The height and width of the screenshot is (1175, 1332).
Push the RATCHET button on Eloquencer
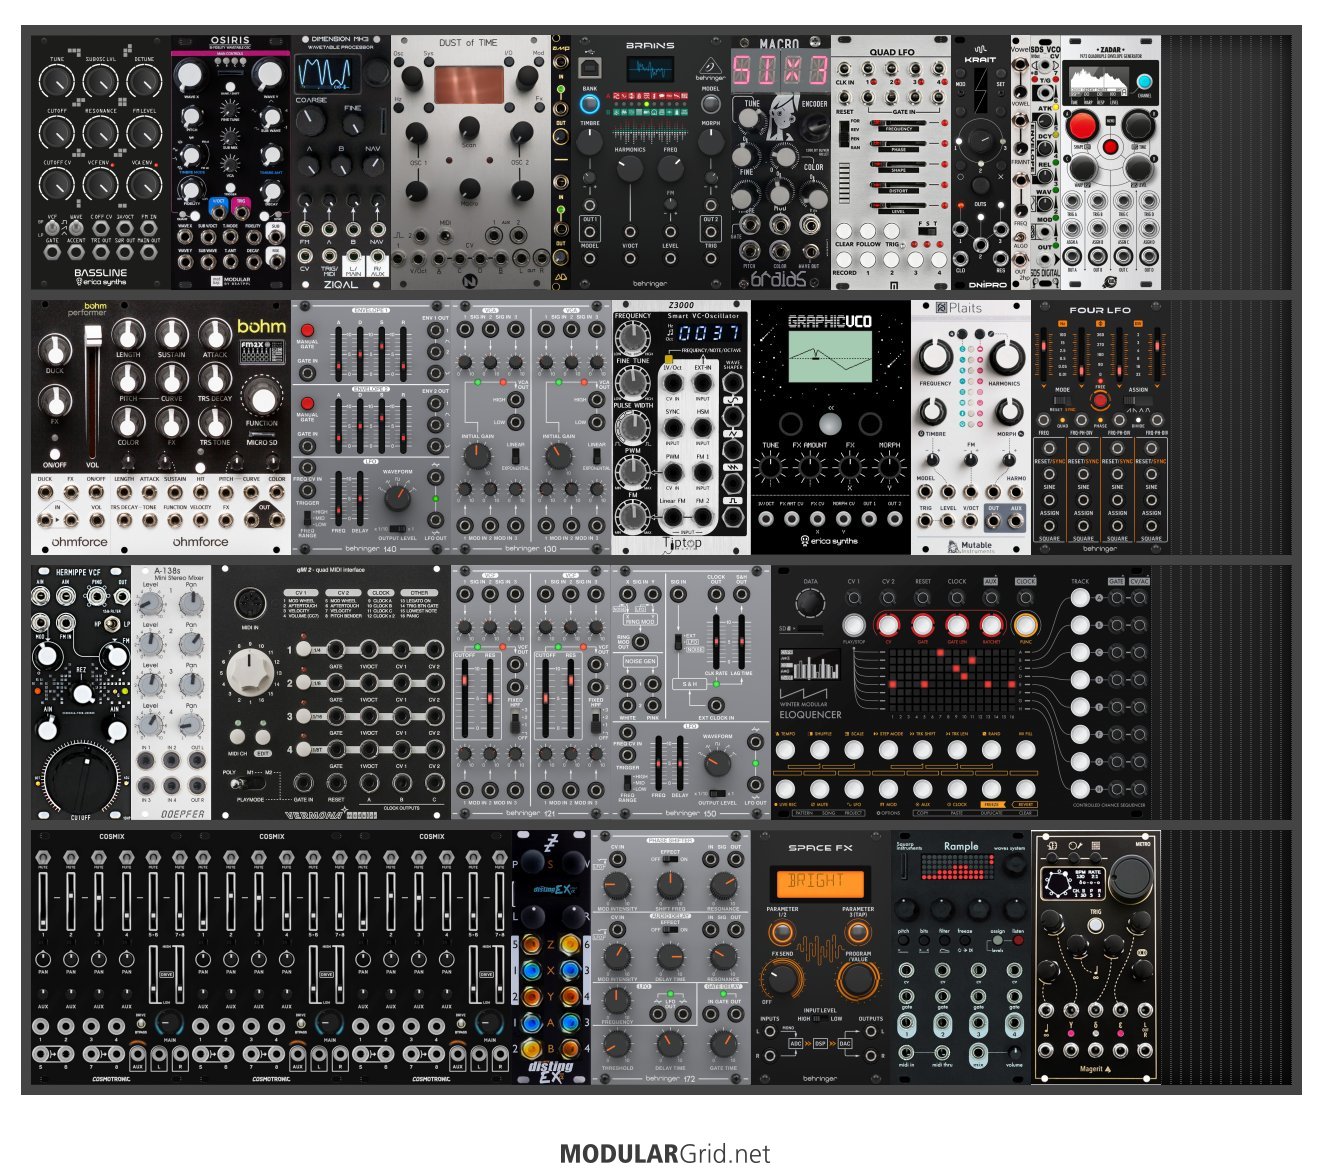[992, 625]
